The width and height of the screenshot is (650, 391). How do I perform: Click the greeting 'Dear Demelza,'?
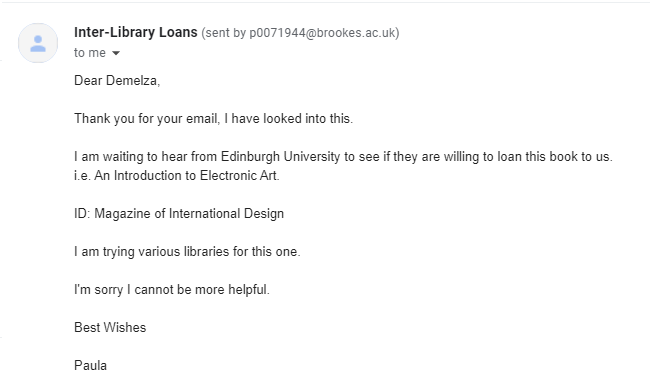pos(117,80)
